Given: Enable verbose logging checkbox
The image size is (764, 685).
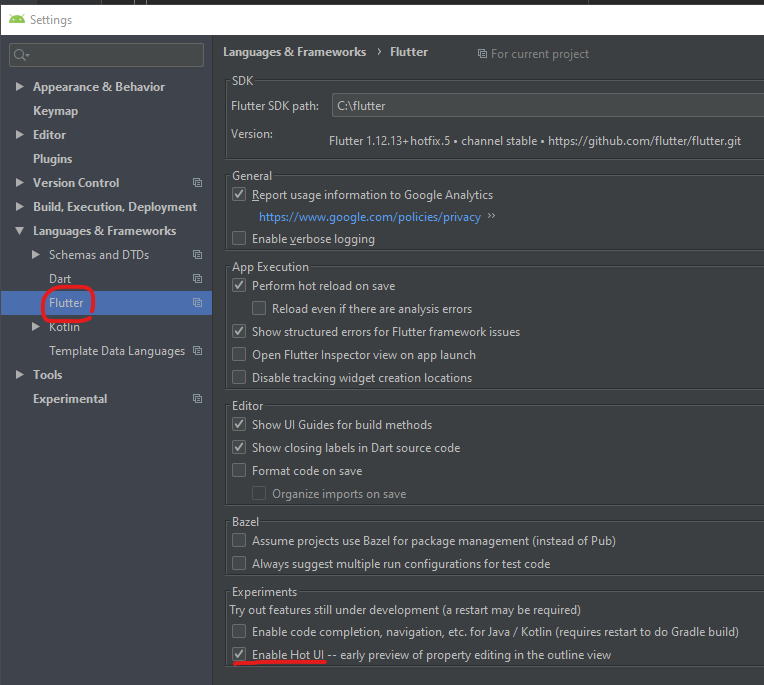Looking at the screenshot, I should (239, 238).
